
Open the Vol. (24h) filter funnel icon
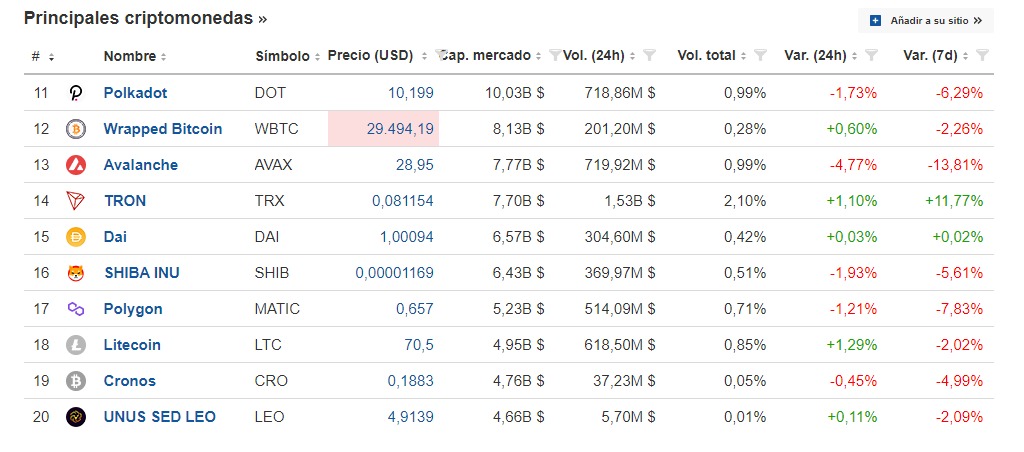point(649,56)
